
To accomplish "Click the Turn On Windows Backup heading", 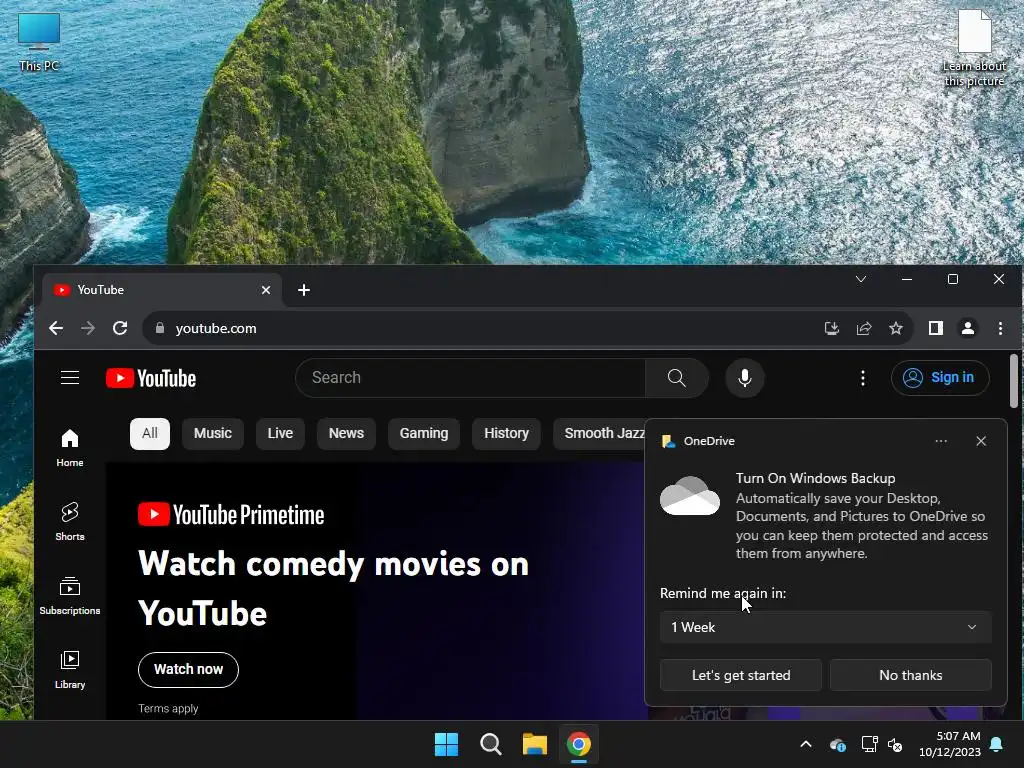I will (x=815, y=478).
